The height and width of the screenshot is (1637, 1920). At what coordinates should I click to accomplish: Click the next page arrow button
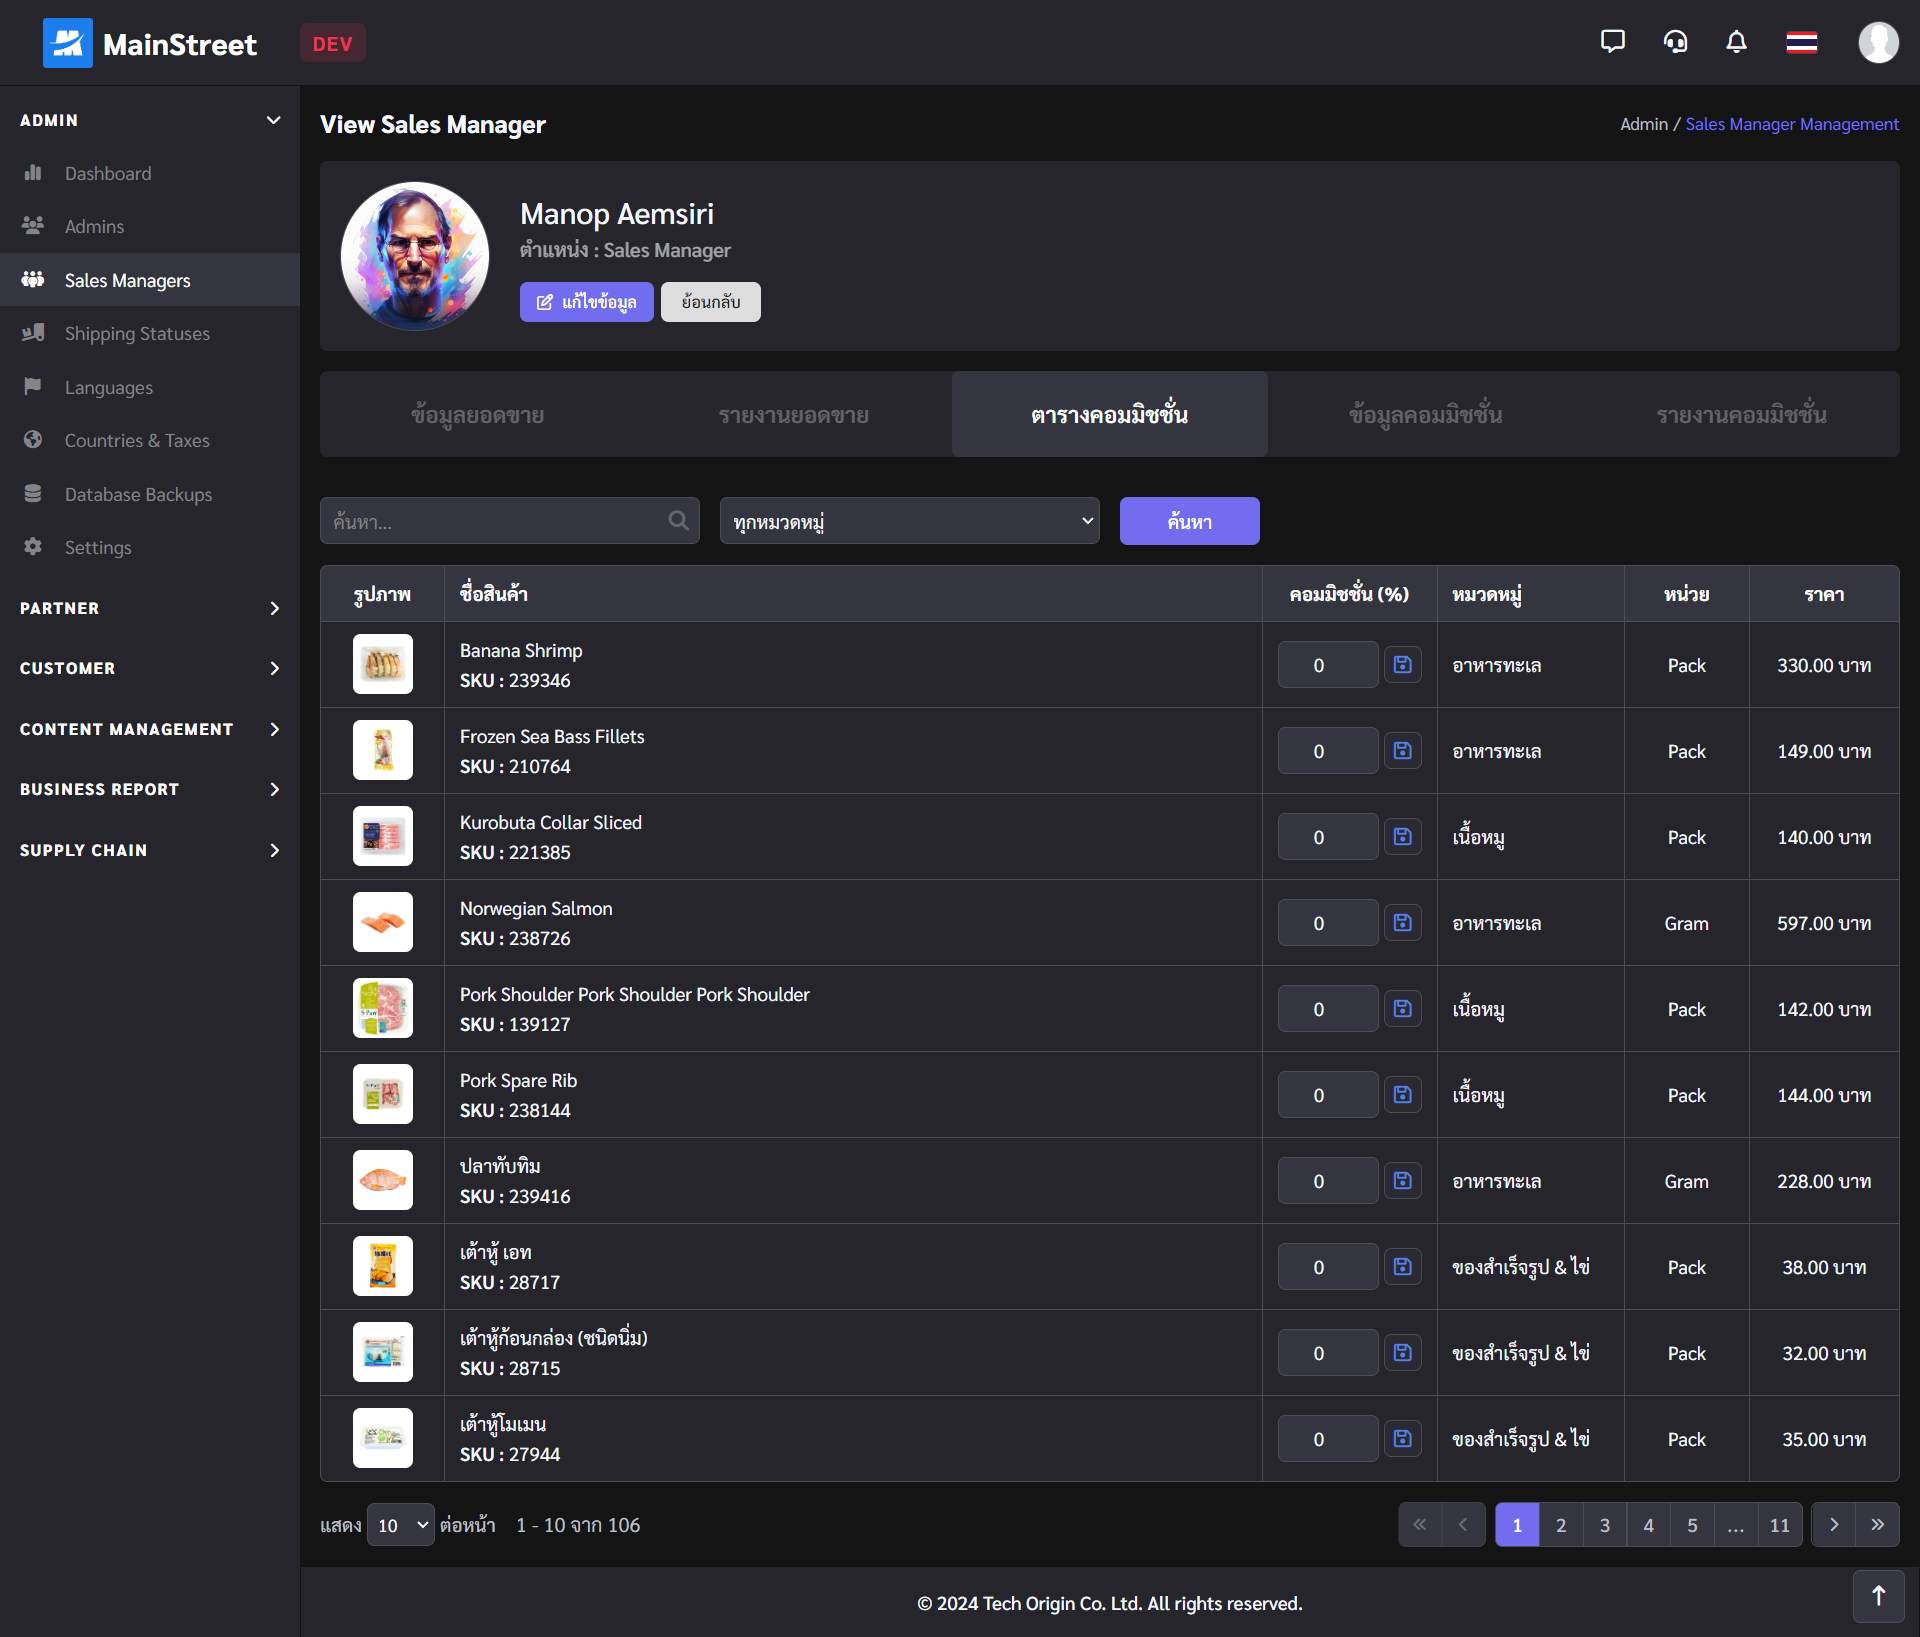[1832, 1525]
